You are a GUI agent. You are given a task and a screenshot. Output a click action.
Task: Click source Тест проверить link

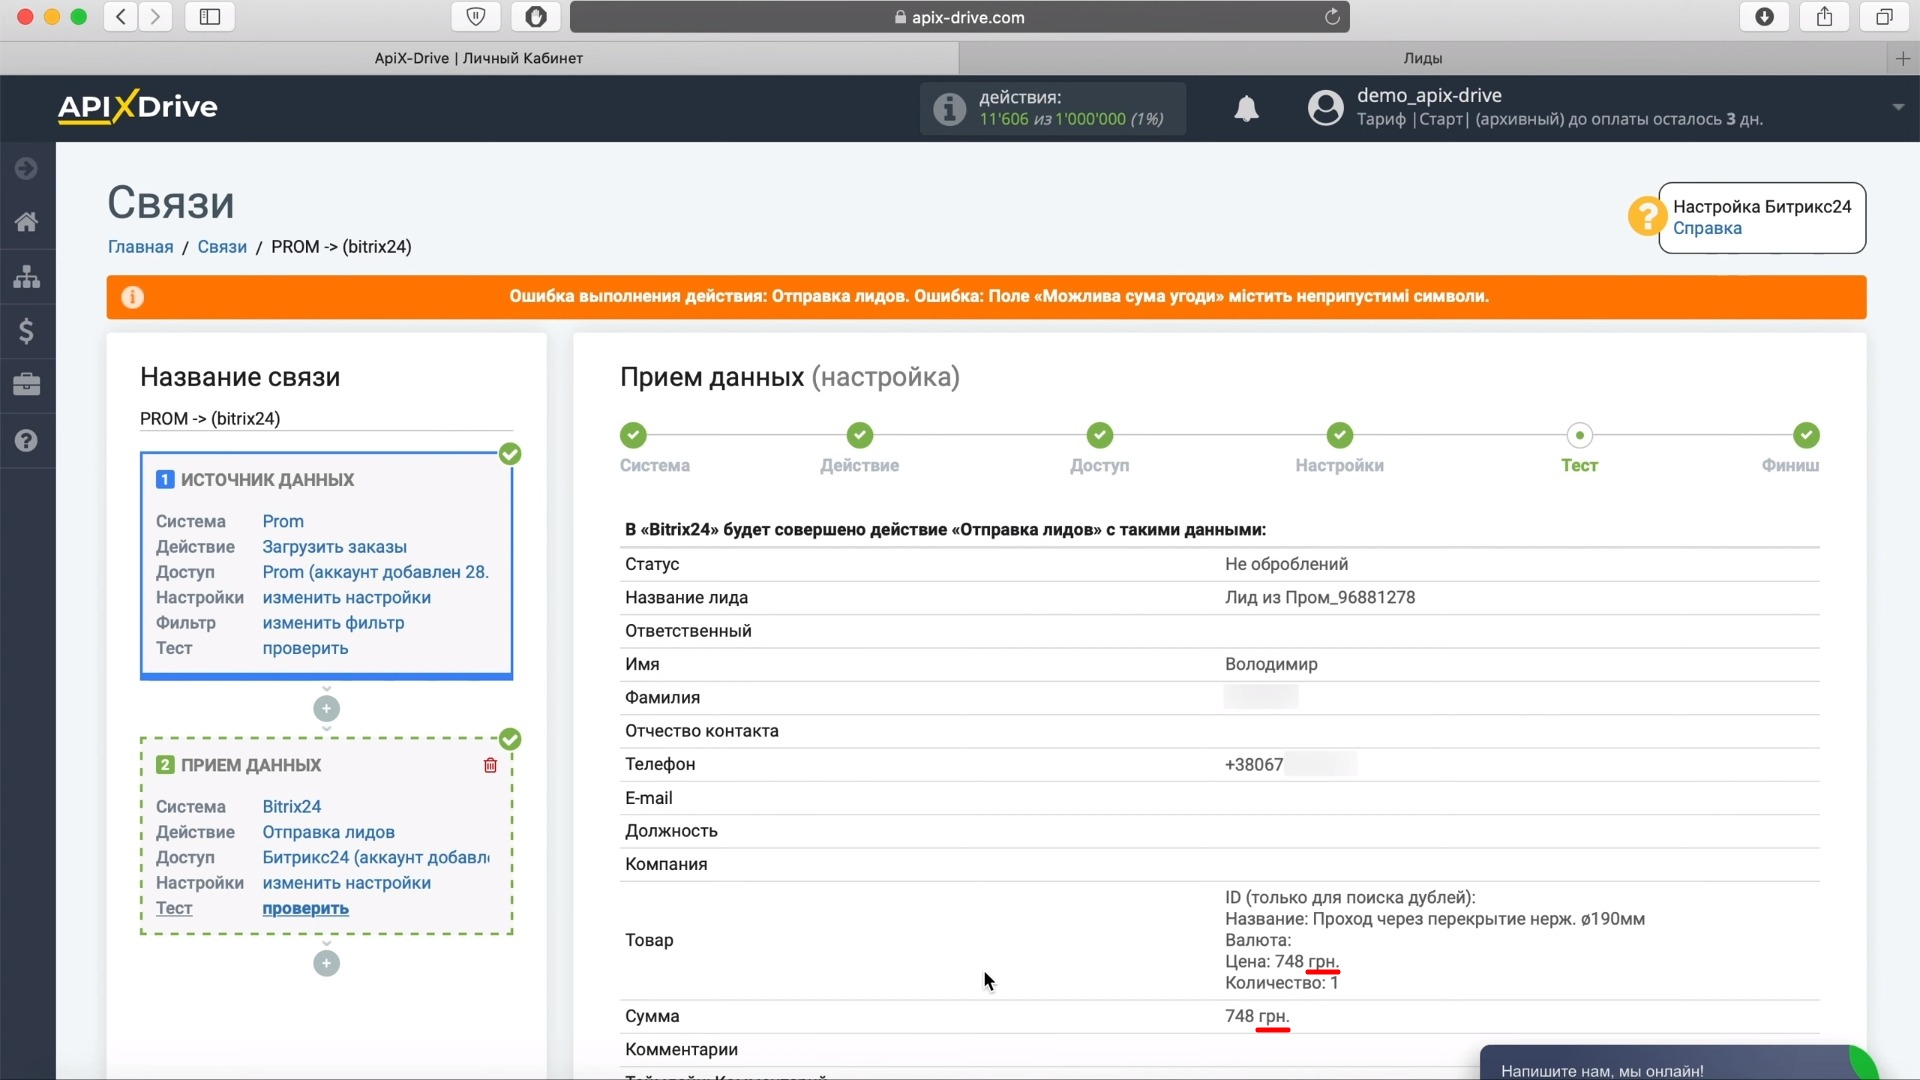[305, 648]
